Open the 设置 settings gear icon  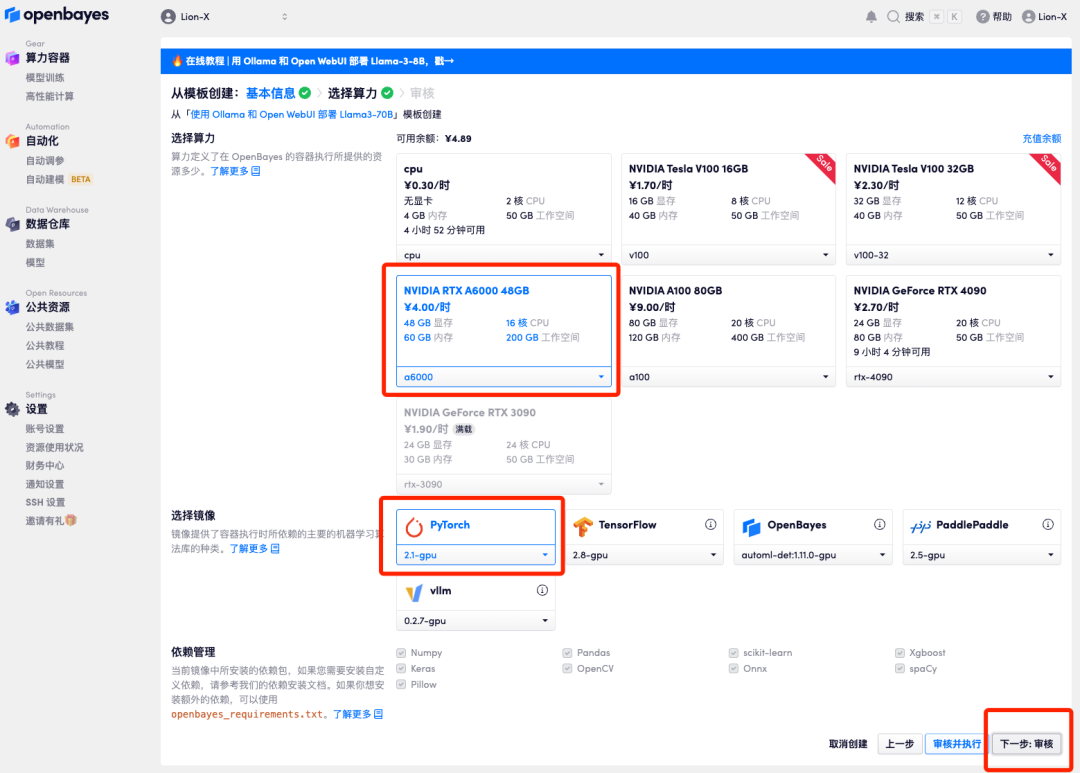[12, 410]
